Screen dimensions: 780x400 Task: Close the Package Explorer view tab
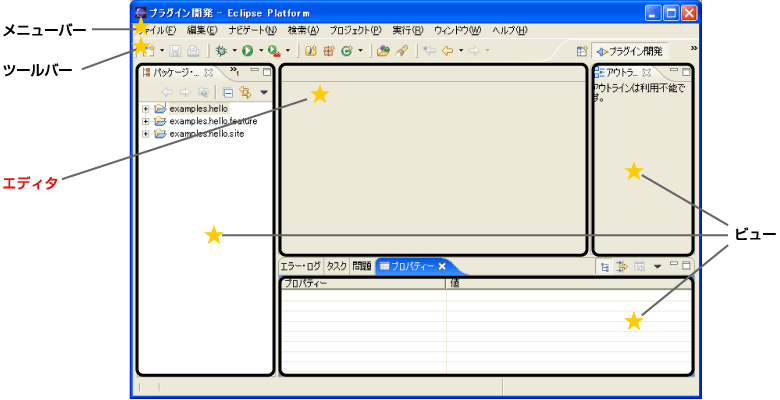(209, 73)
